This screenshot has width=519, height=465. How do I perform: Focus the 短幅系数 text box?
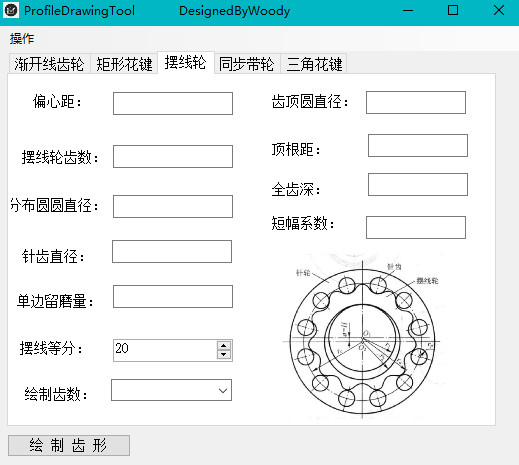point(416,227)
